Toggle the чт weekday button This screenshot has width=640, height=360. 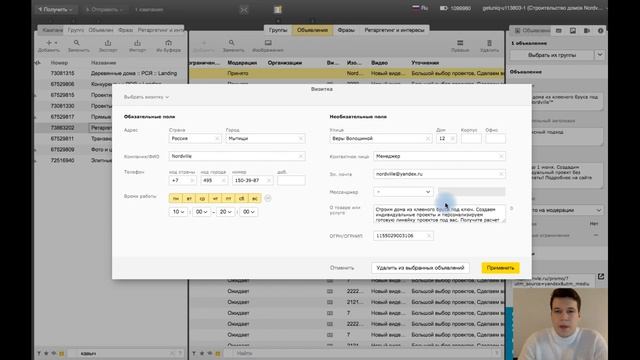pyautogui.click(x=215, y=198)
